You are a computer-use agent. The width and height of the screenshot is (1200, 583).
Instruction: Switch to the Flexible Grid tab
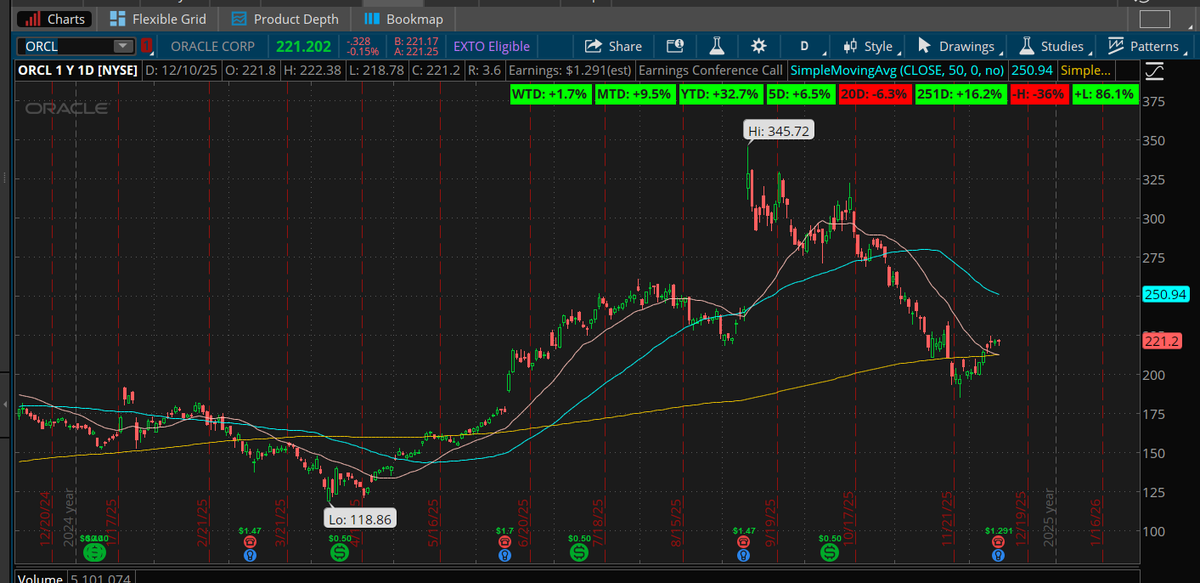[158, 19]
